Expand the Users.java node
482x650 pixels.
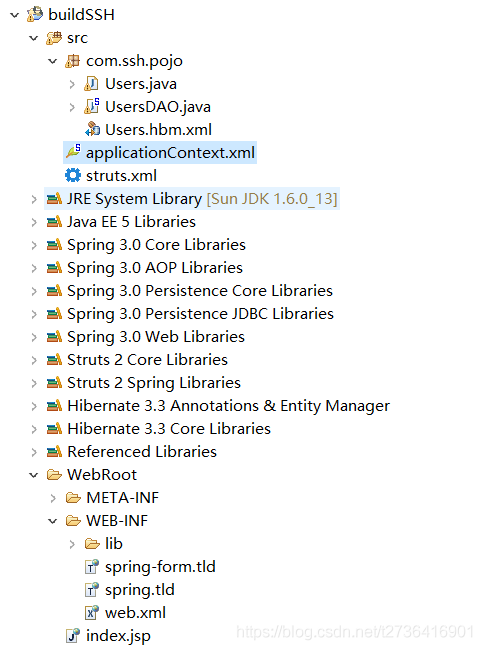coord(72,85)
